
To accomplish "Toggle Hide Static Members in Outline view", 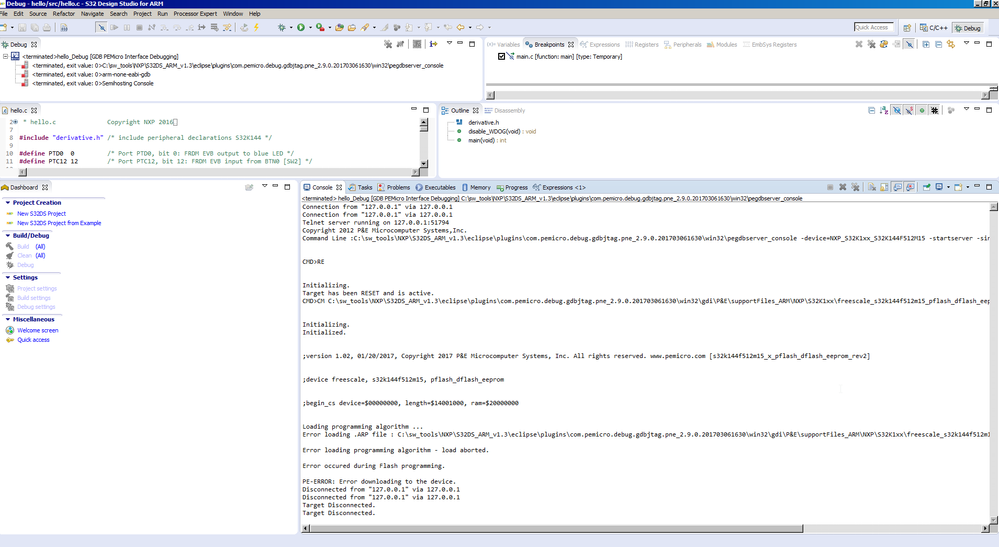I will point(909,110).
